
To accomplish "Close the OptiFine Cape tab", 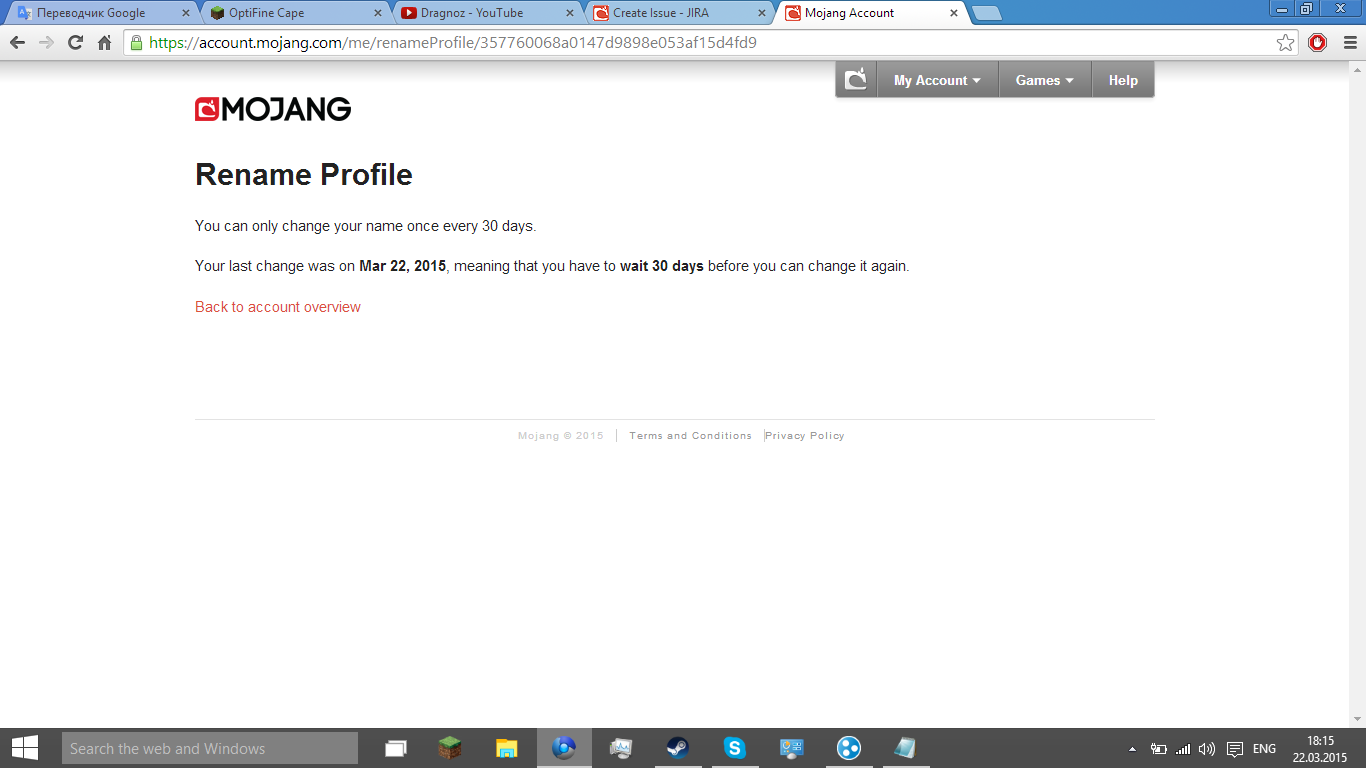I will [x=377, y=13].
